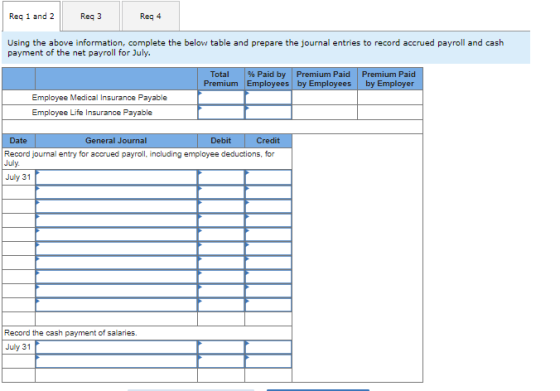Open the last accrued payroll account row dropdown
Image resolution: width=560 pixels, height=391 pixels.
click(x=116, y=305)
